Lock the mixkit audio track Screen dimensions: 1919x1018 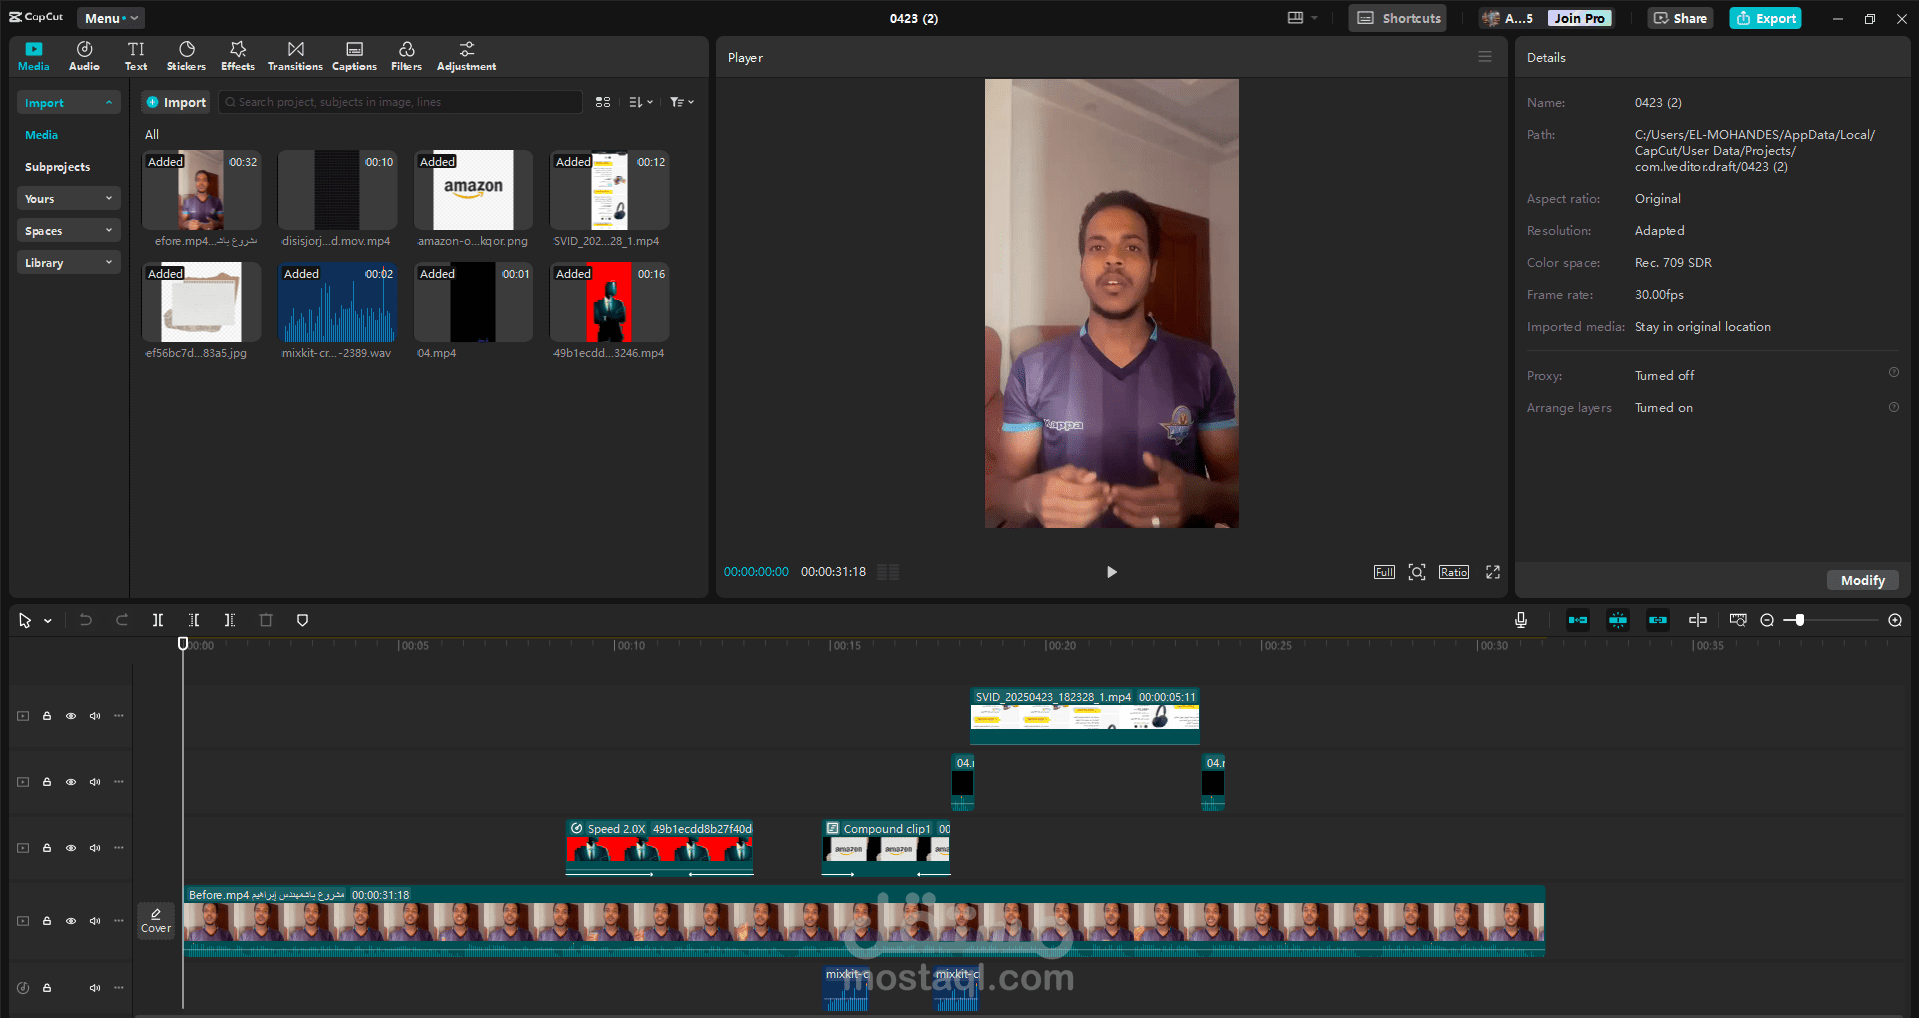[47, 988]
